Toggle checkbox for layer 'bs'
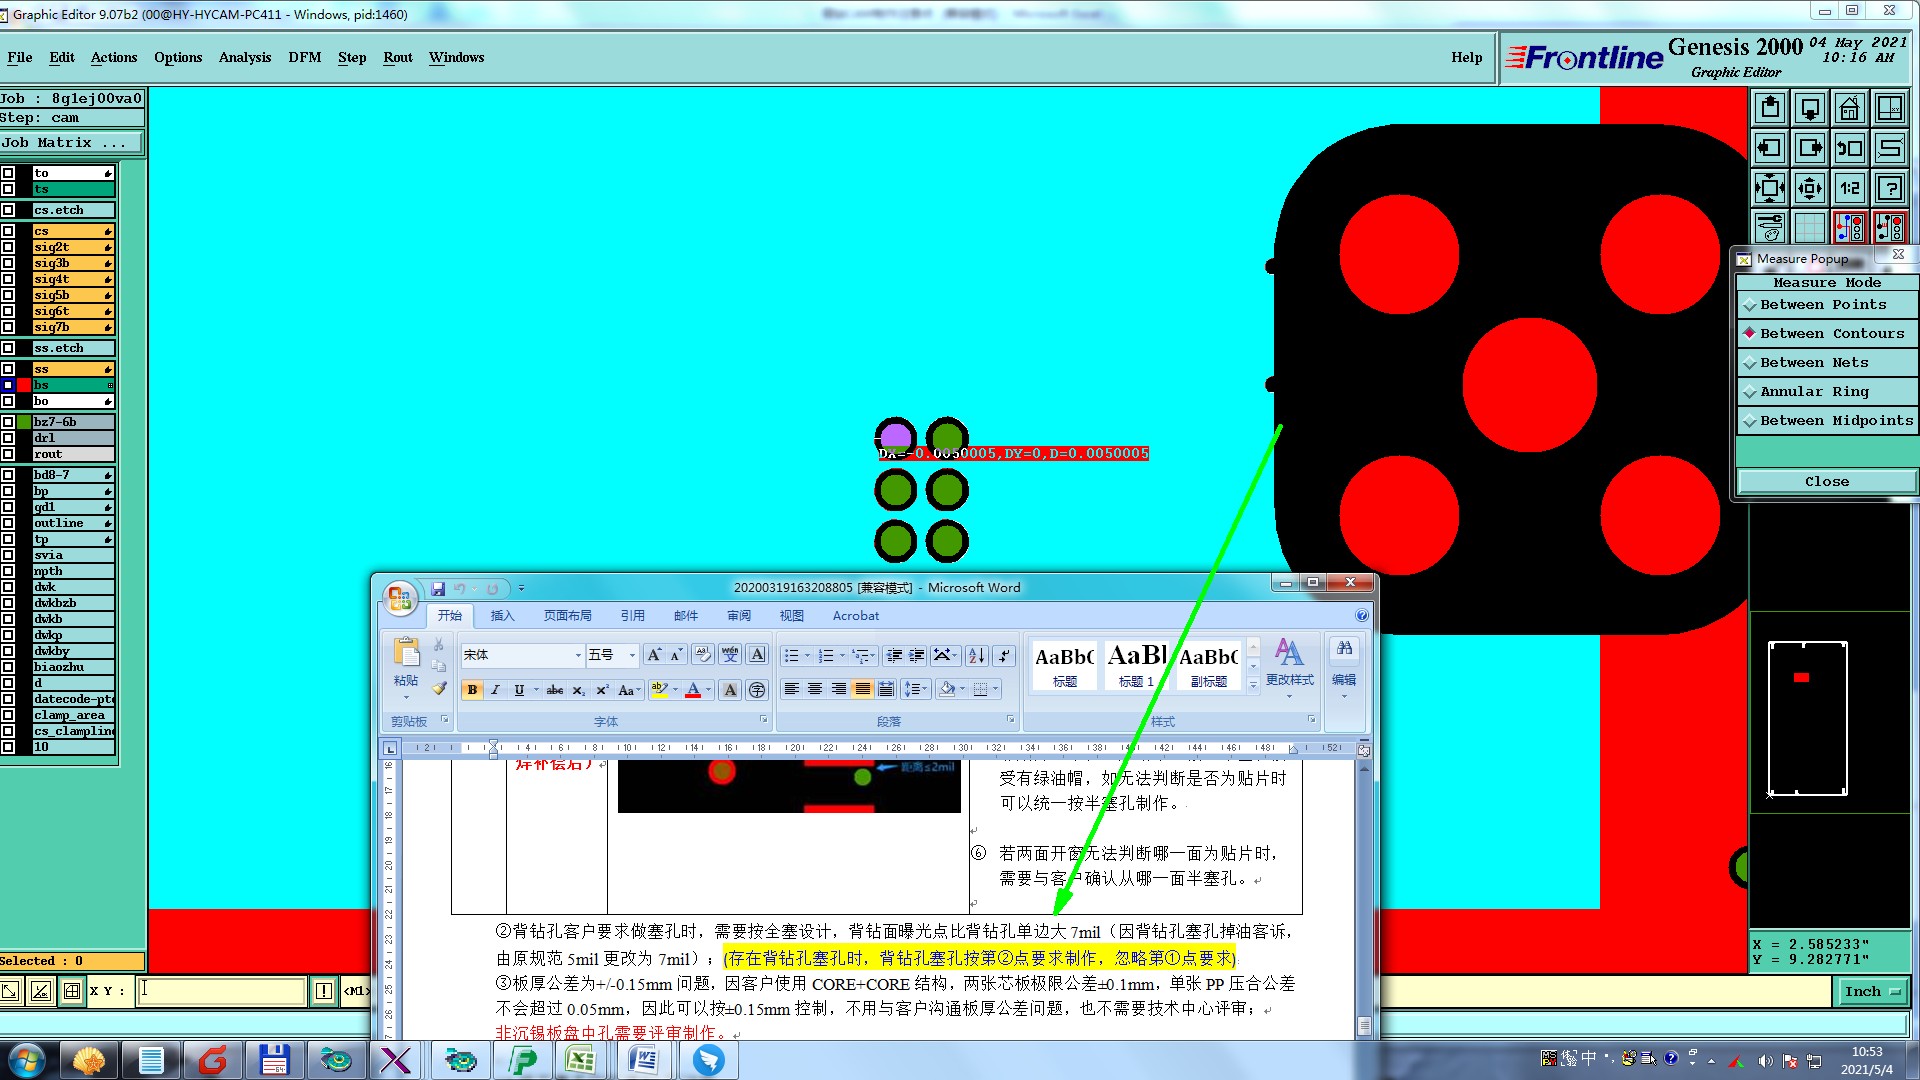Screen dimensions: 1920x1080 point(8,385)
